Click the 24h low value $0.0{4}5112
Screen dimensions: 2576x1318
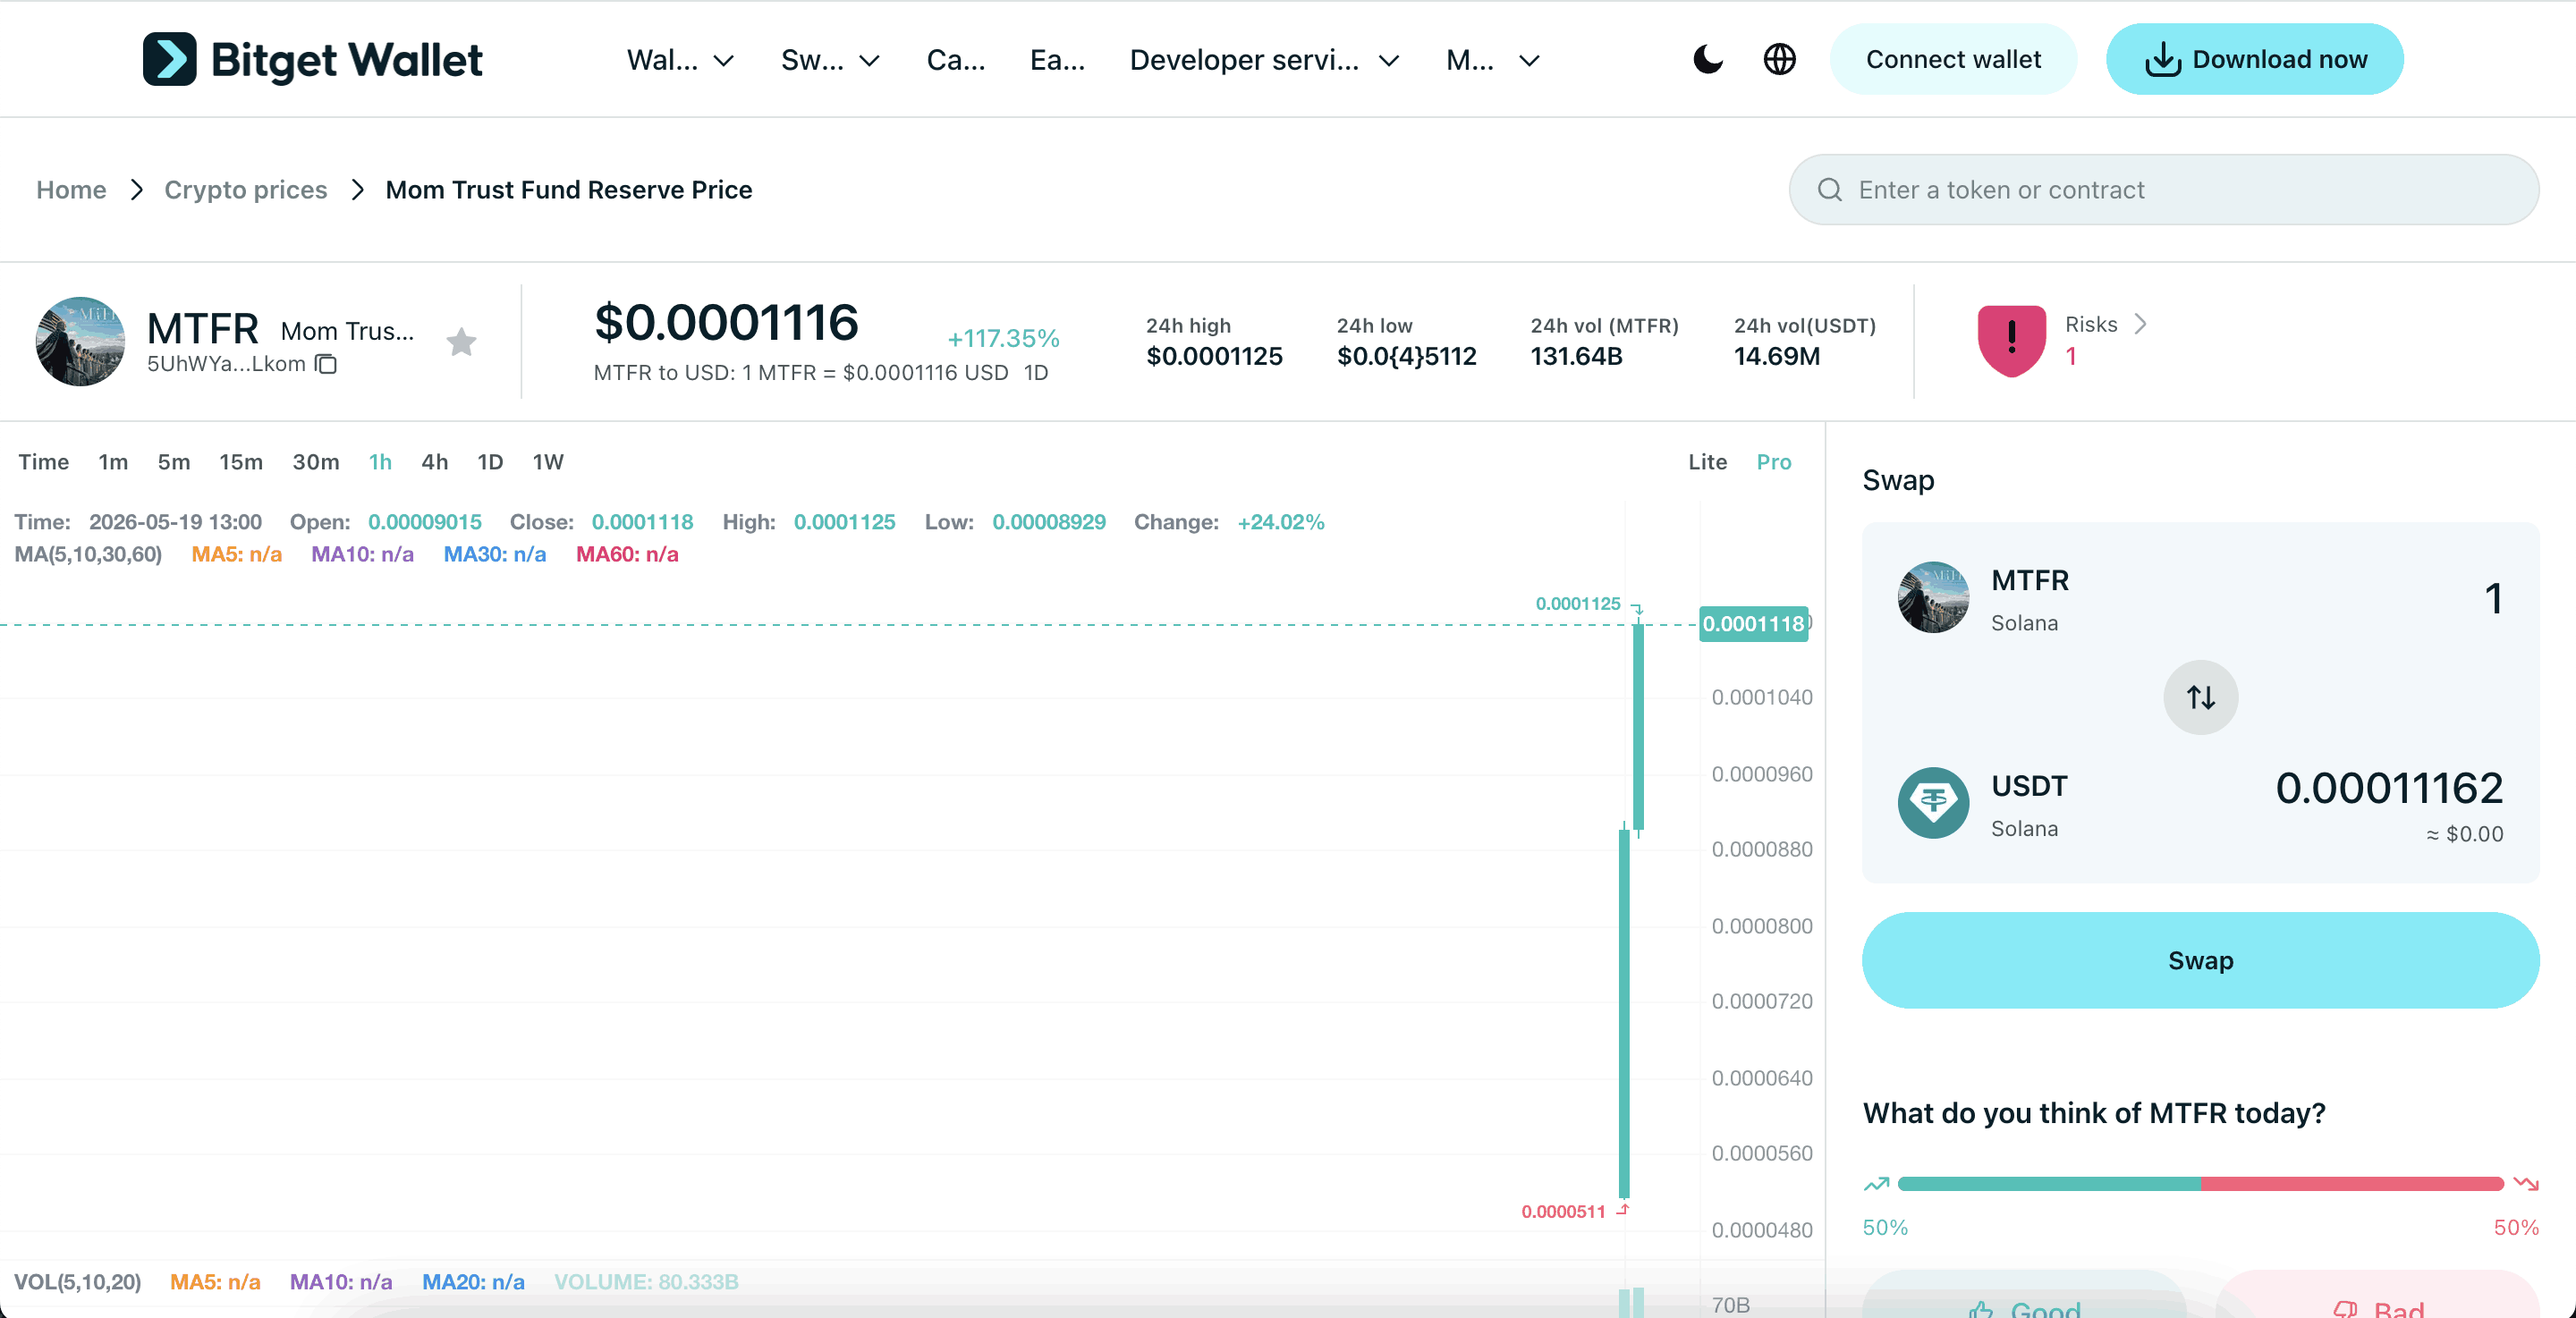(x=1406, y=356)
